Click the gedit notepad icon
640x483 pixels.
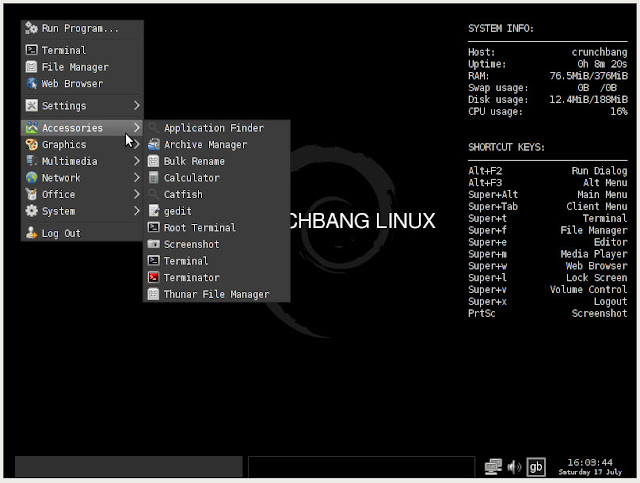pyautogui.click(x=153, y=211)
